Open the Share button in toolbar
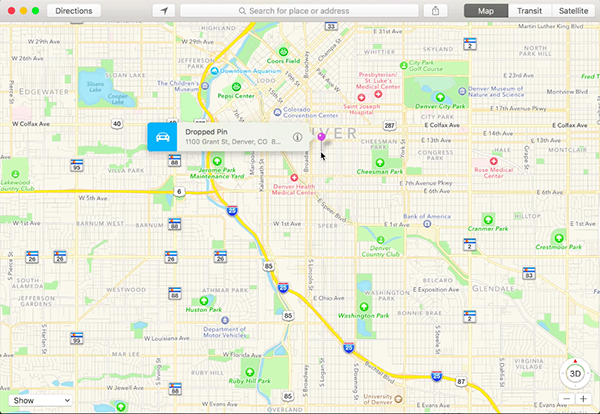 tap(435, 11)
